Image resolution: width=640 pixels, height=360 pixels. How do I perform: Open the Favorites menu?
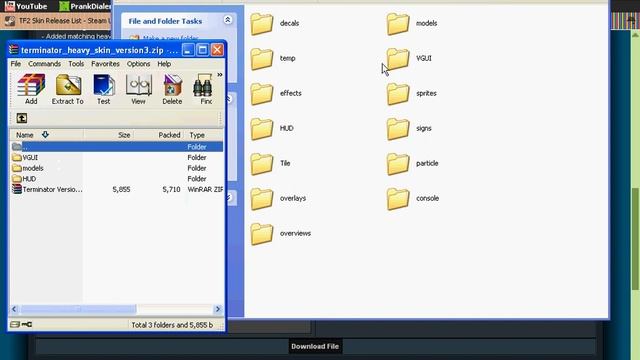coord(105,64)
